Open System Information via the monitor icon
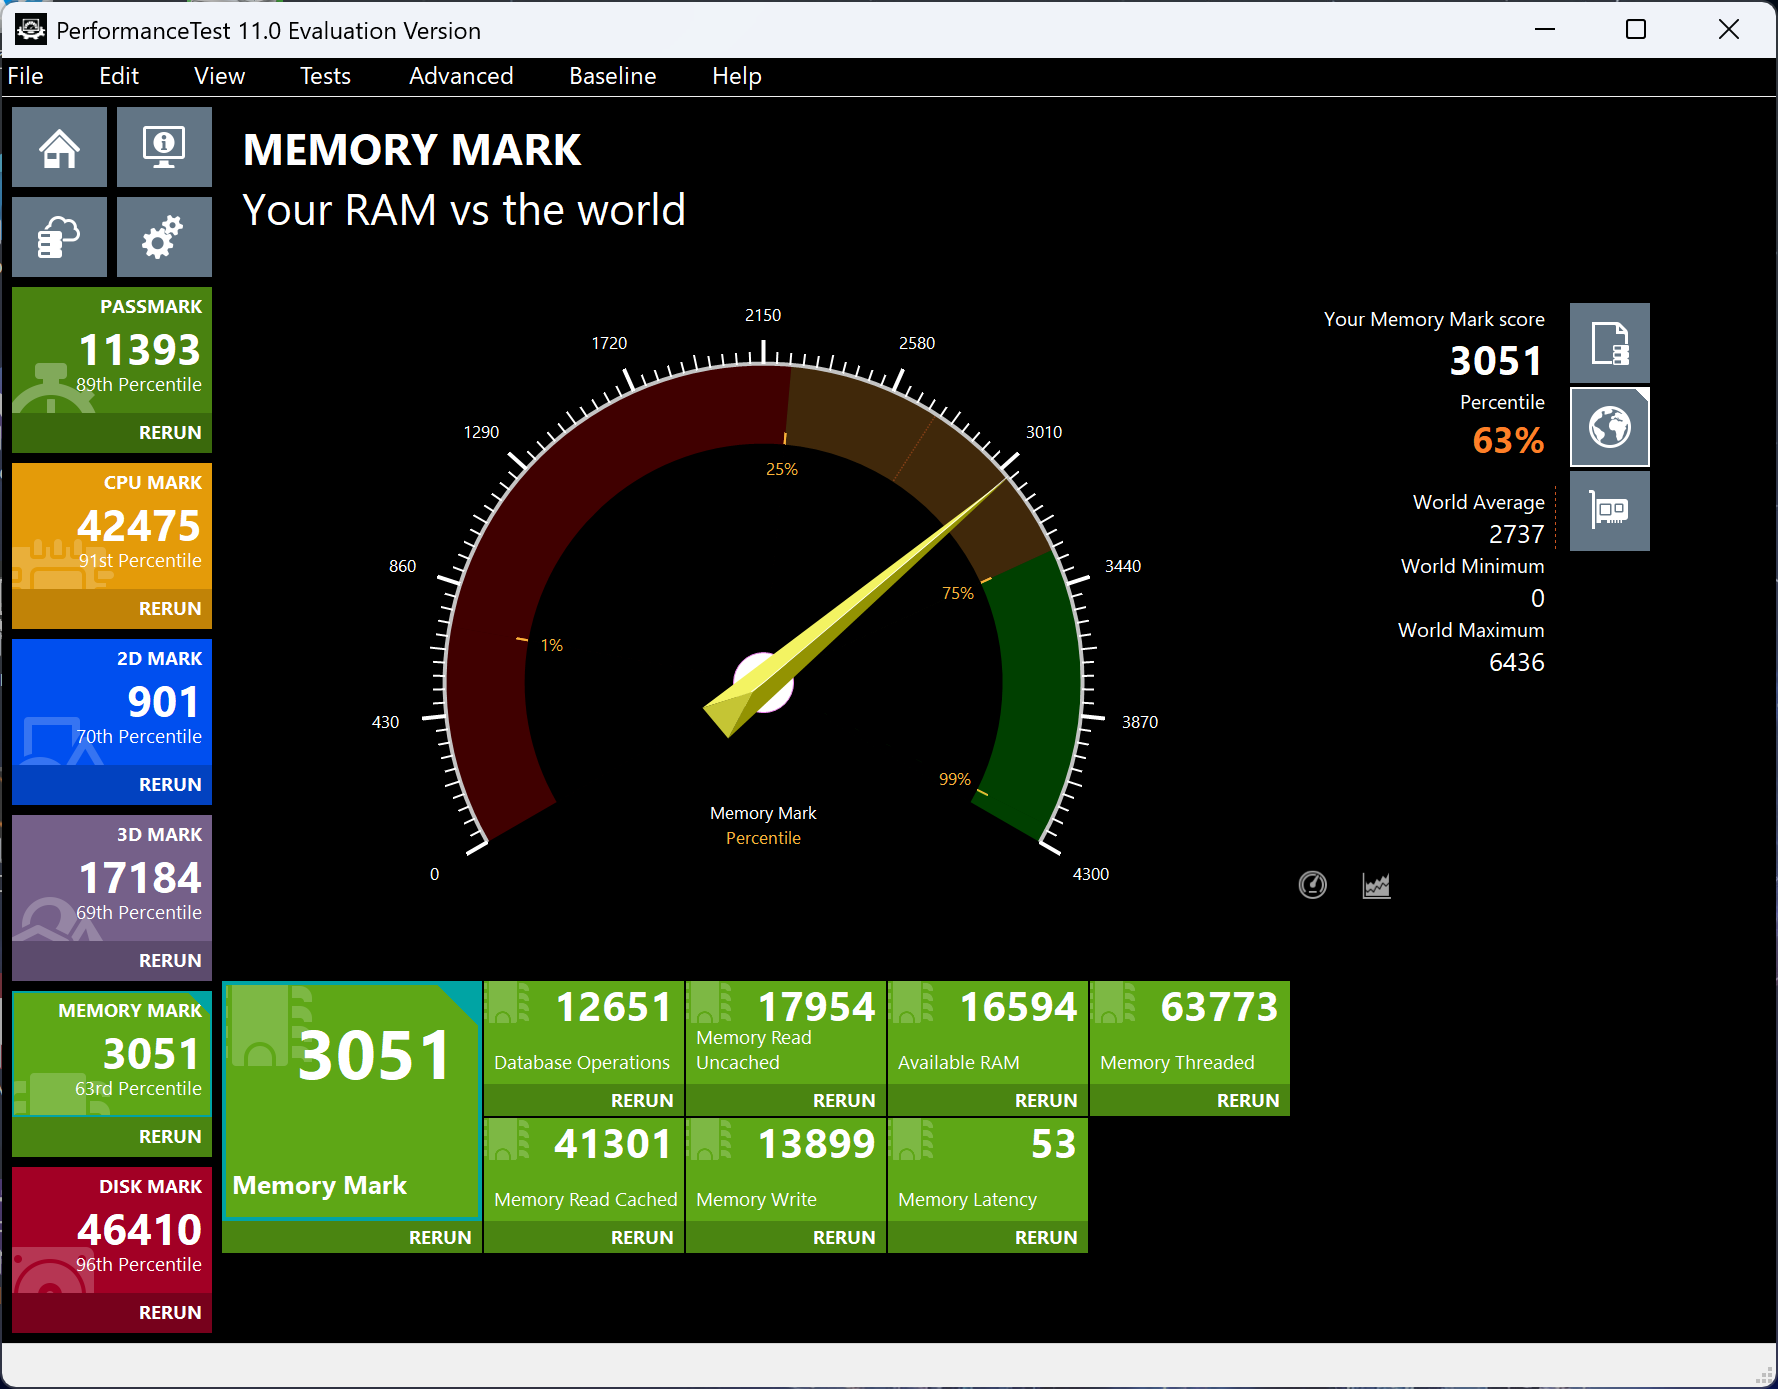 (163, 147)
